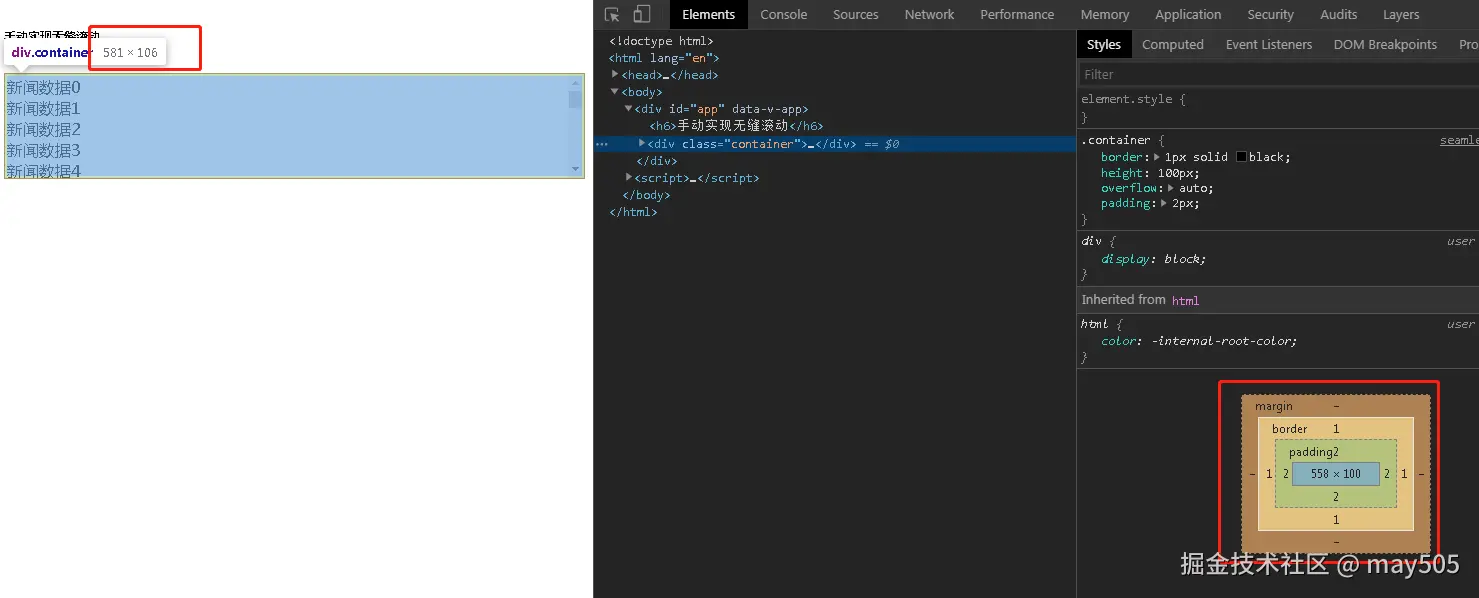Open the black border color swatch
The width and height of the screenshot is (1479, 598).
pos(1242,157)
